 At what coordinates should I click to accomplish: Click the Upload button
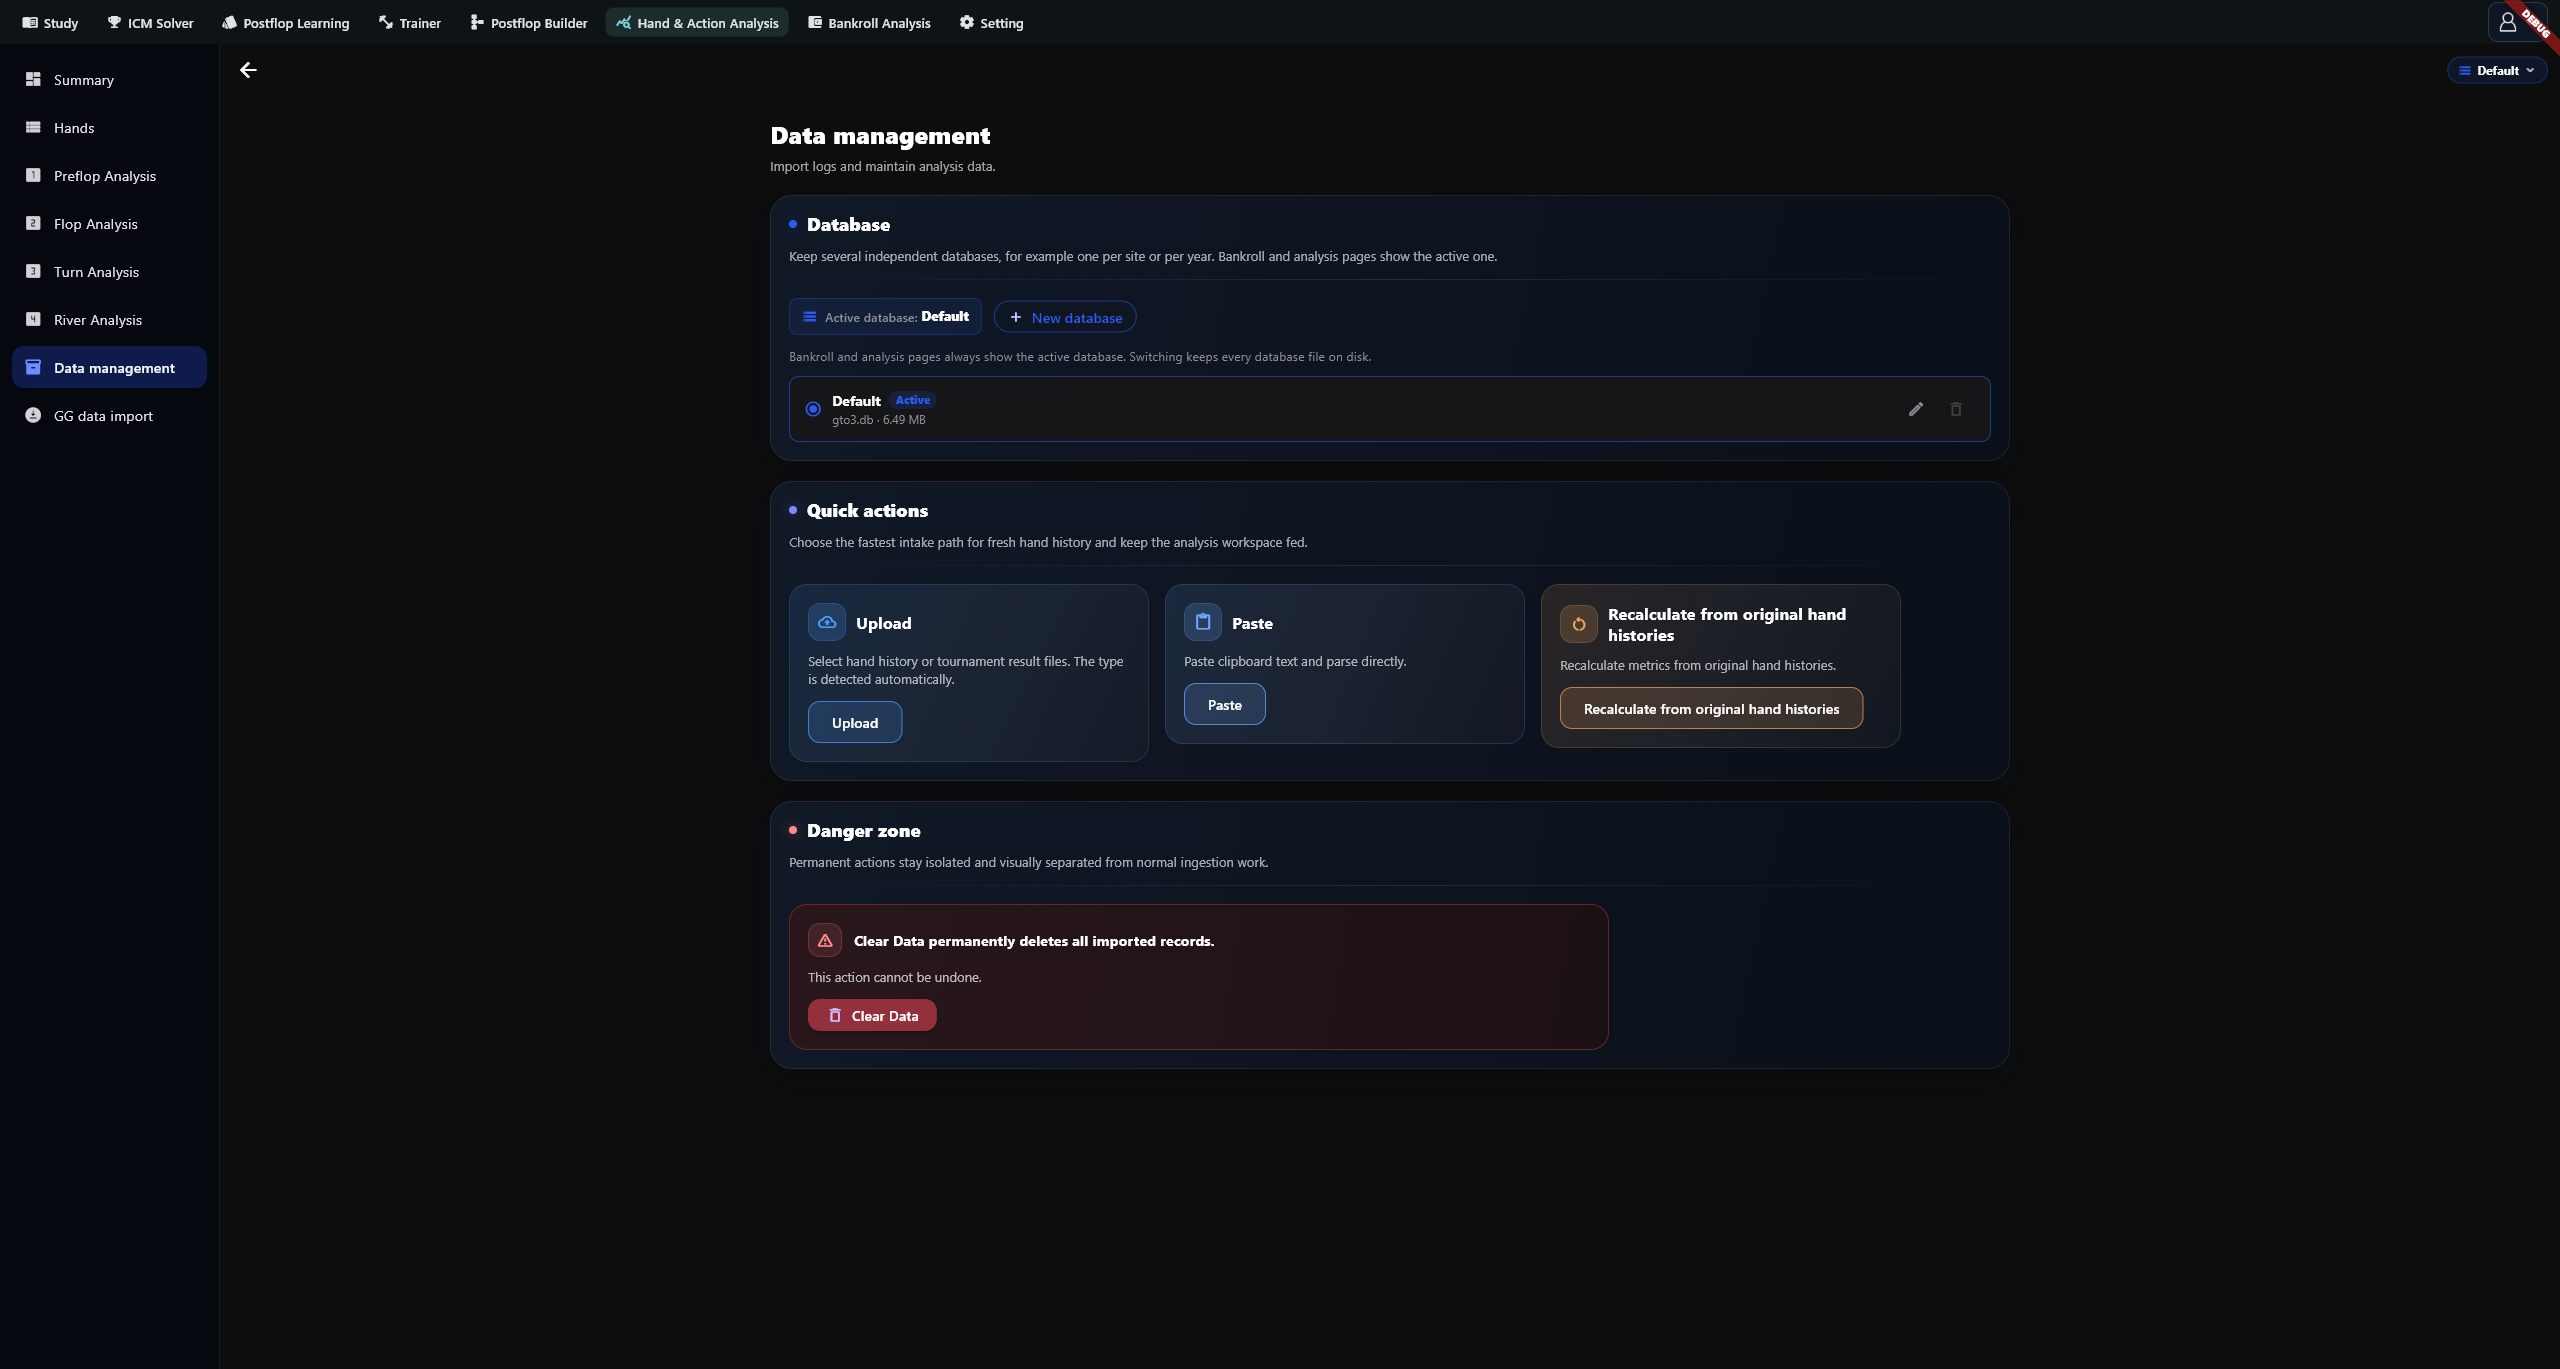click(855, 722)
